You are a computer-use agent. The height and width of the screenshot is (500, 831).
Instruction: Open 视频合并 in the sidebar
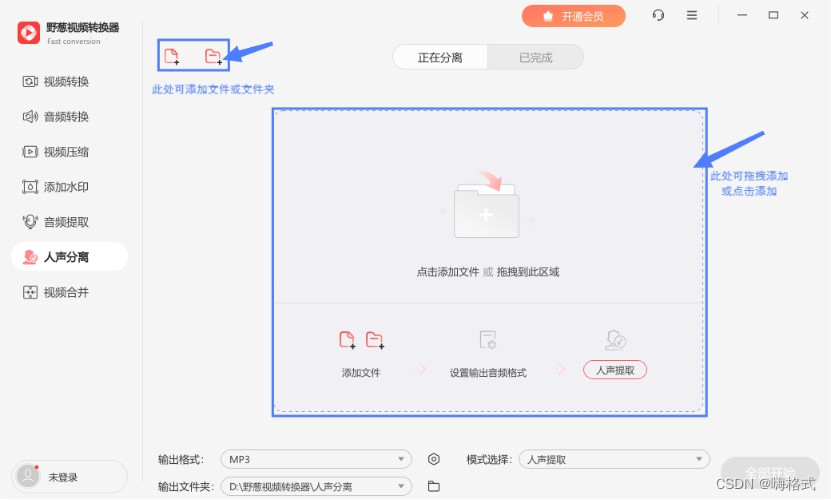click(56, 292)
